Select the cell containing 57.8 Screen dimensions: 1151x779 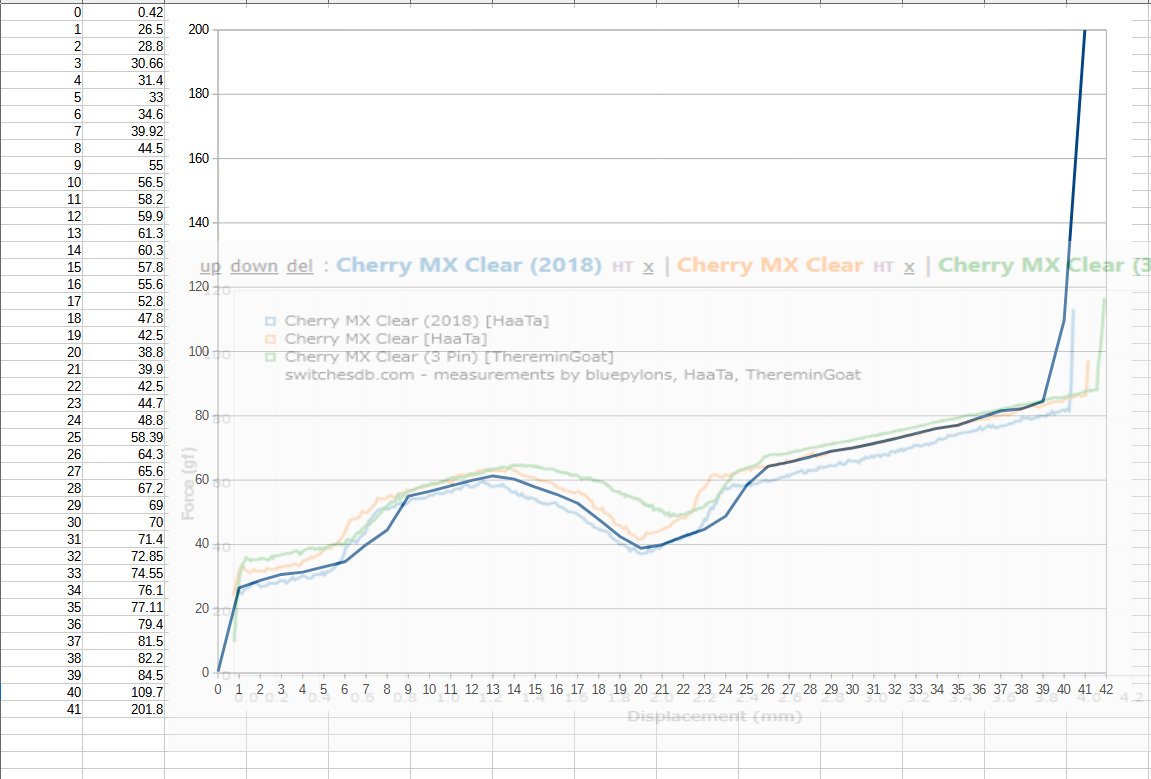tap(124, 267)
